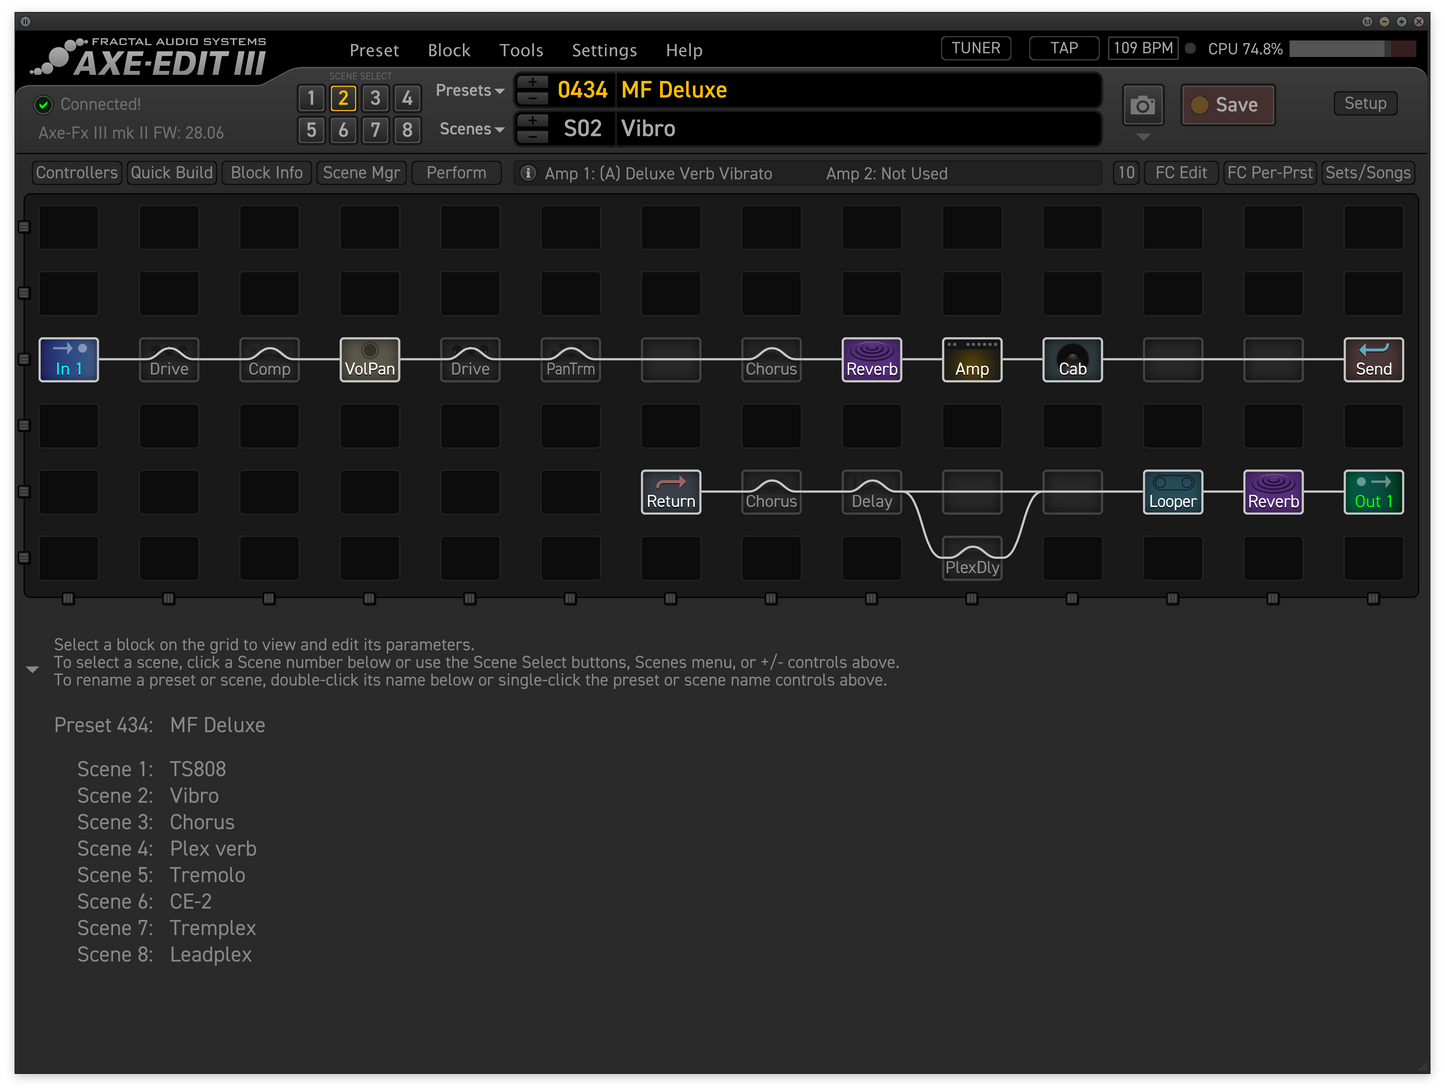
Task: Open the Presets dropdown
Action: click(x=468, y=90)
